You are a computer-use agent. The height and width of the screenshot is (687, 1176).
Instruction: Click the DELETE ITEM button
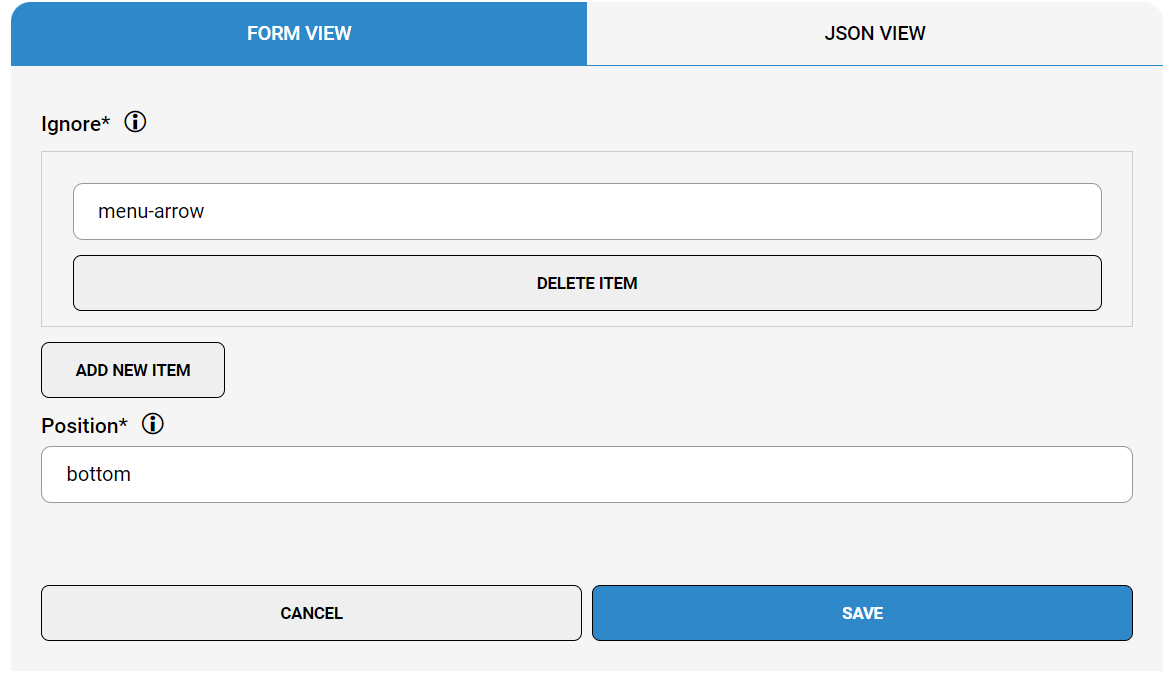pos(587,283)
